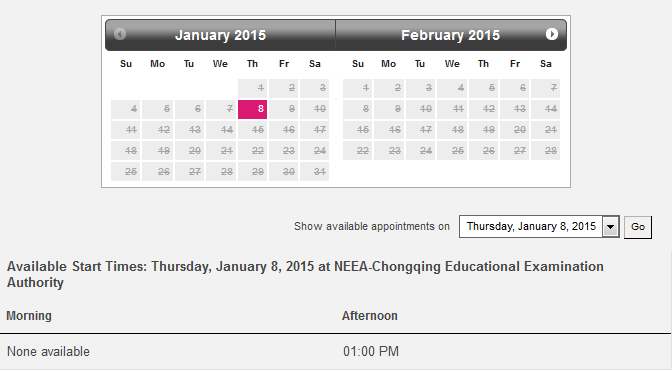Select January 1 in the calendar
The image size is (672, 371).
point(252,88)
